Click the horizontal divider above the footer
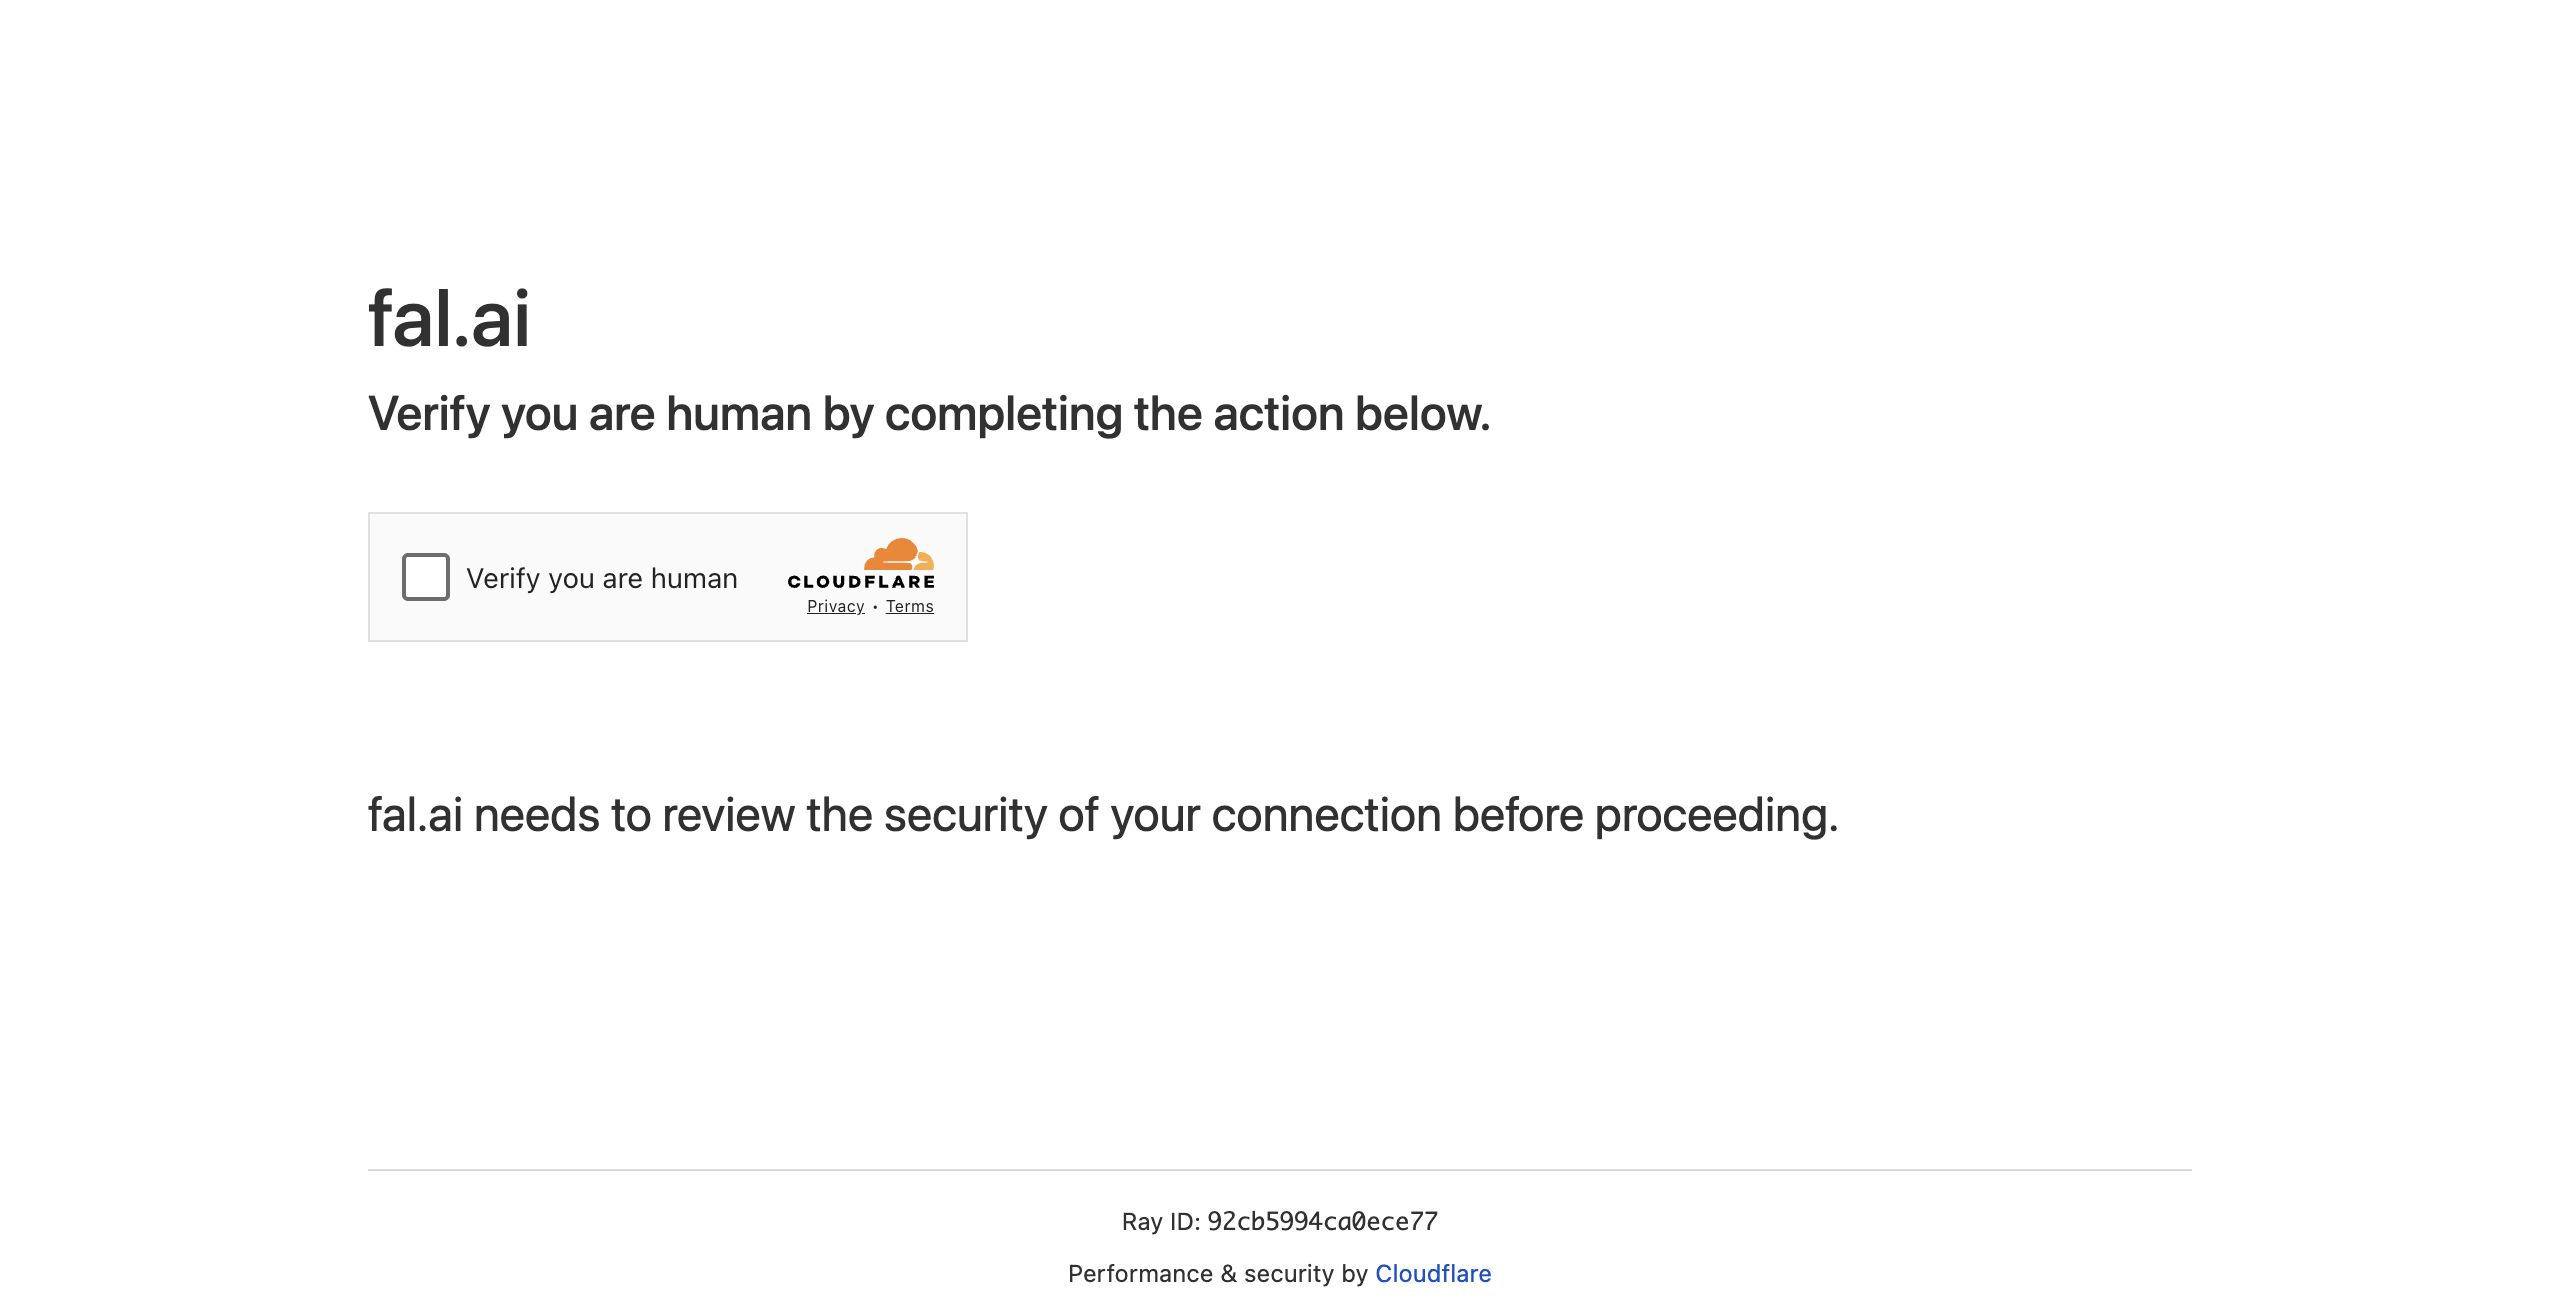This screenshot has height=1304, width=2560. (1279, 1169)
